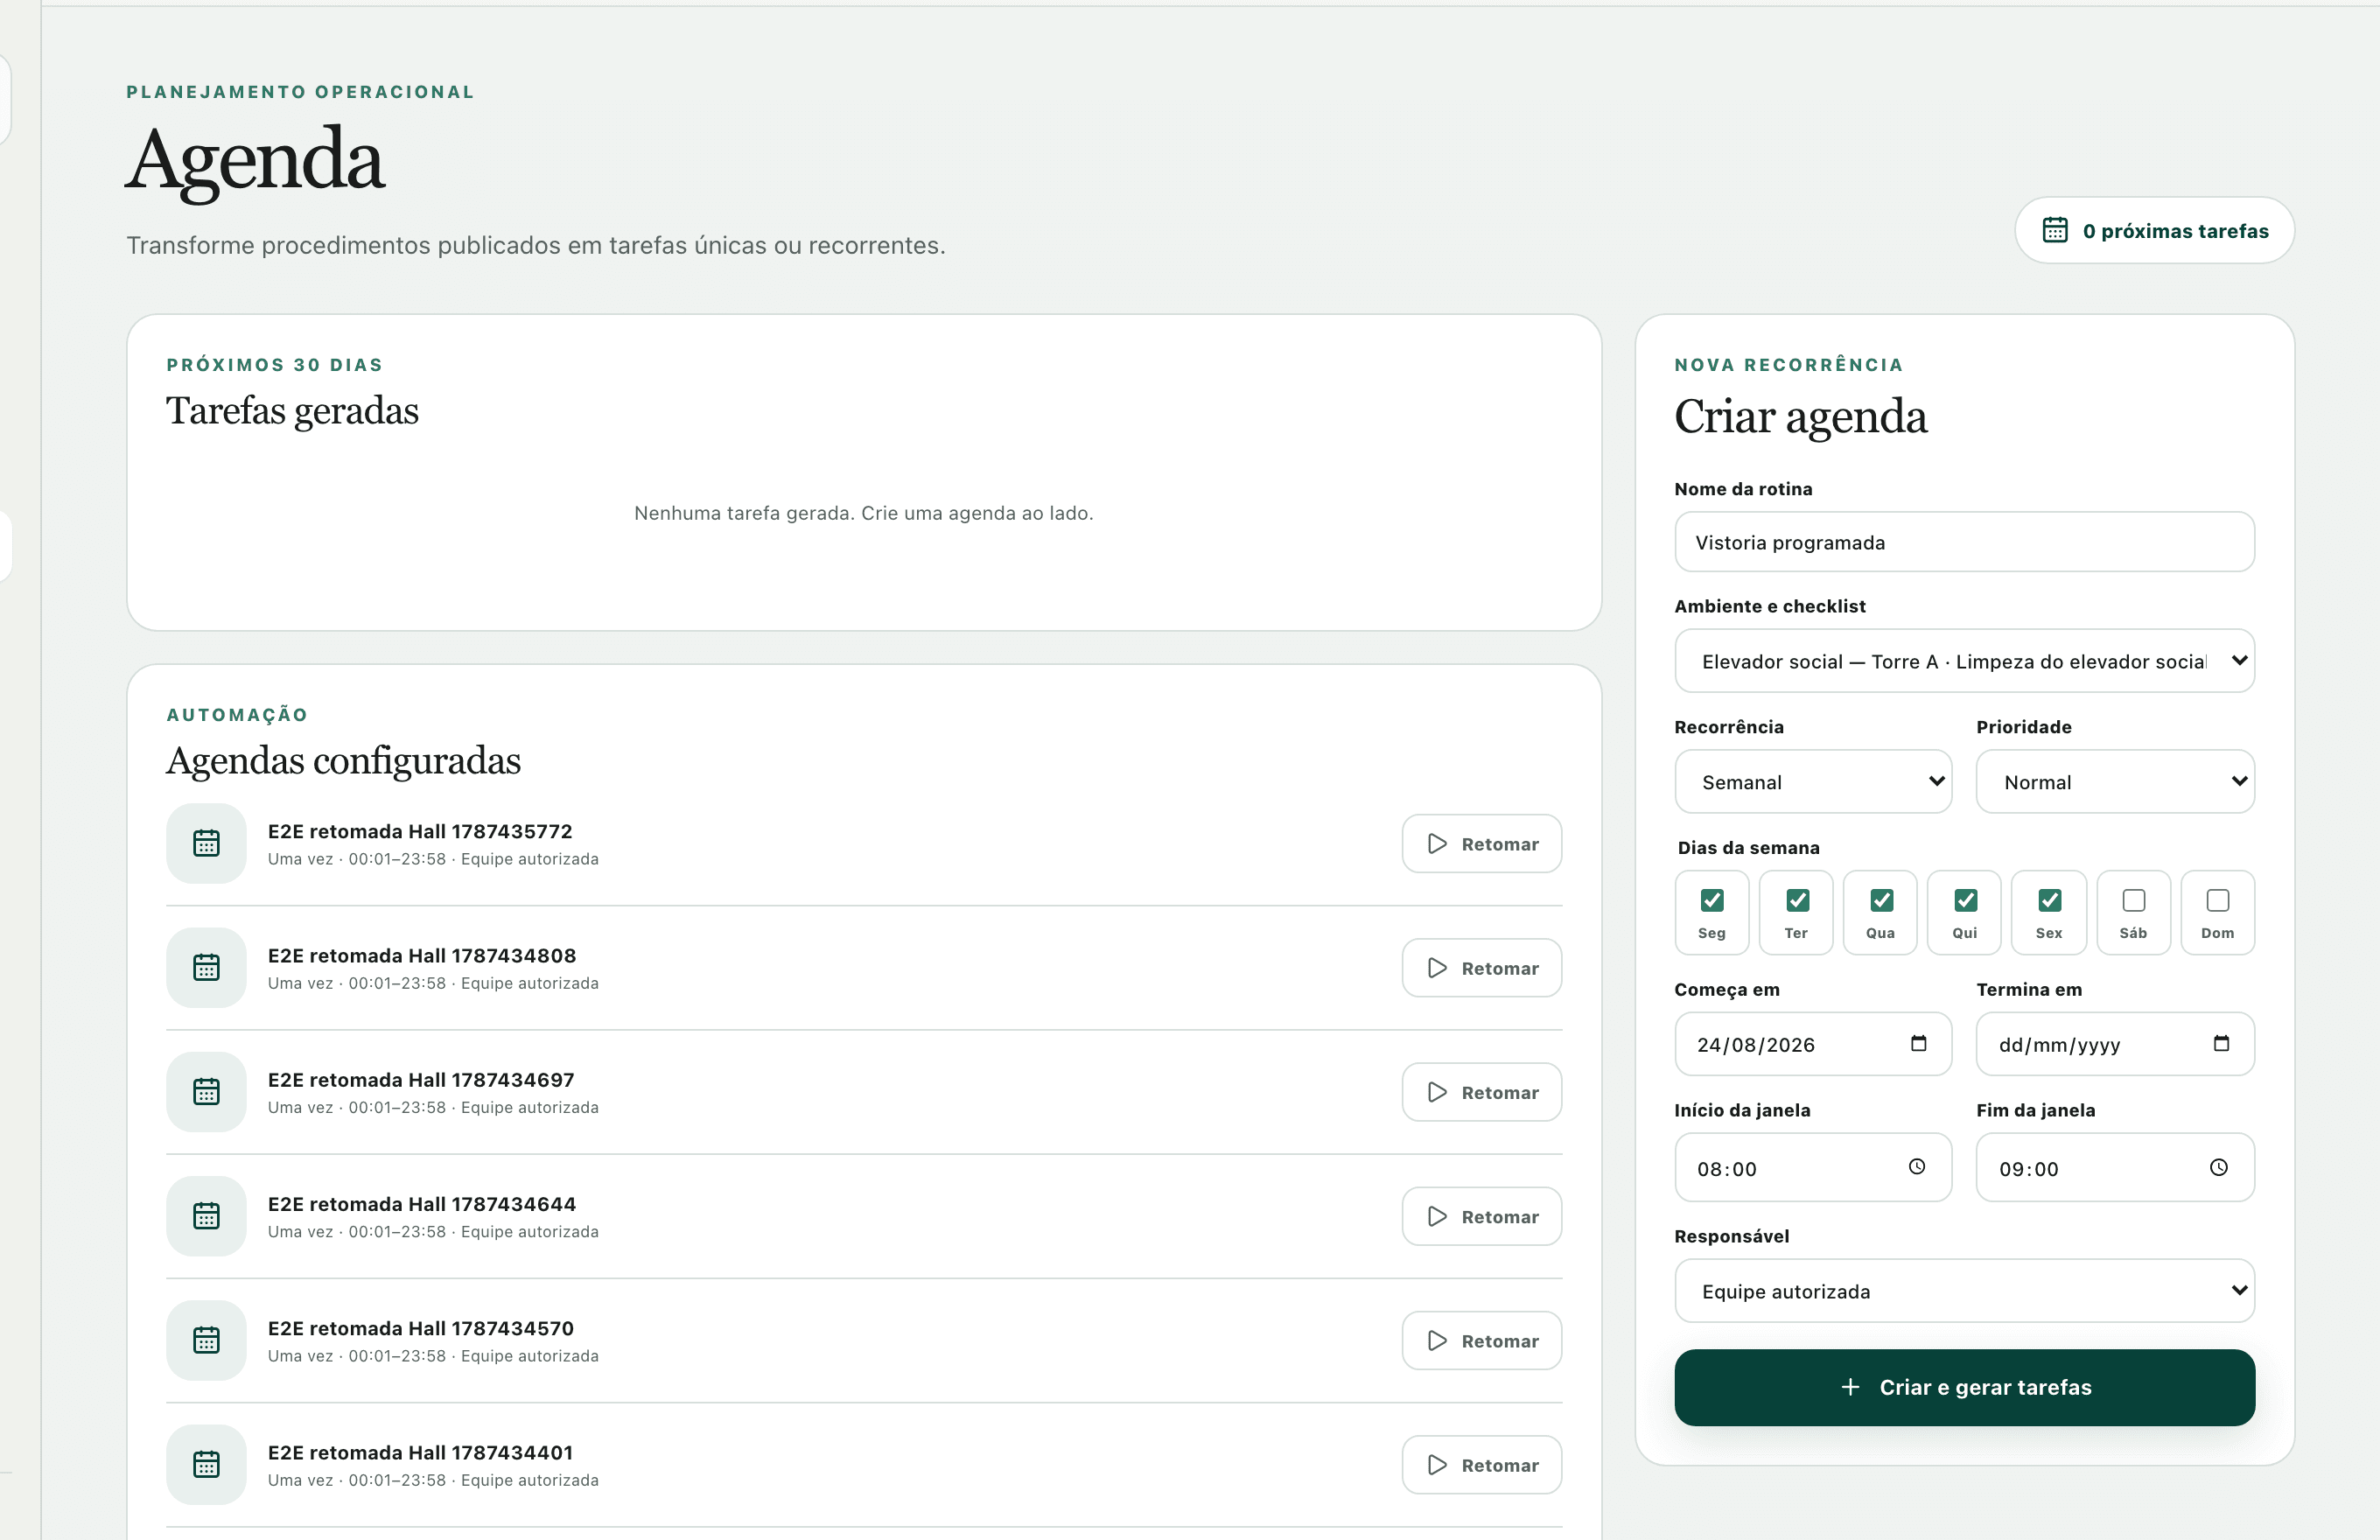Click Agendas configuradas heading
The height and width of the screenshot is (1540, 2380).
click(x=343, y=760)
